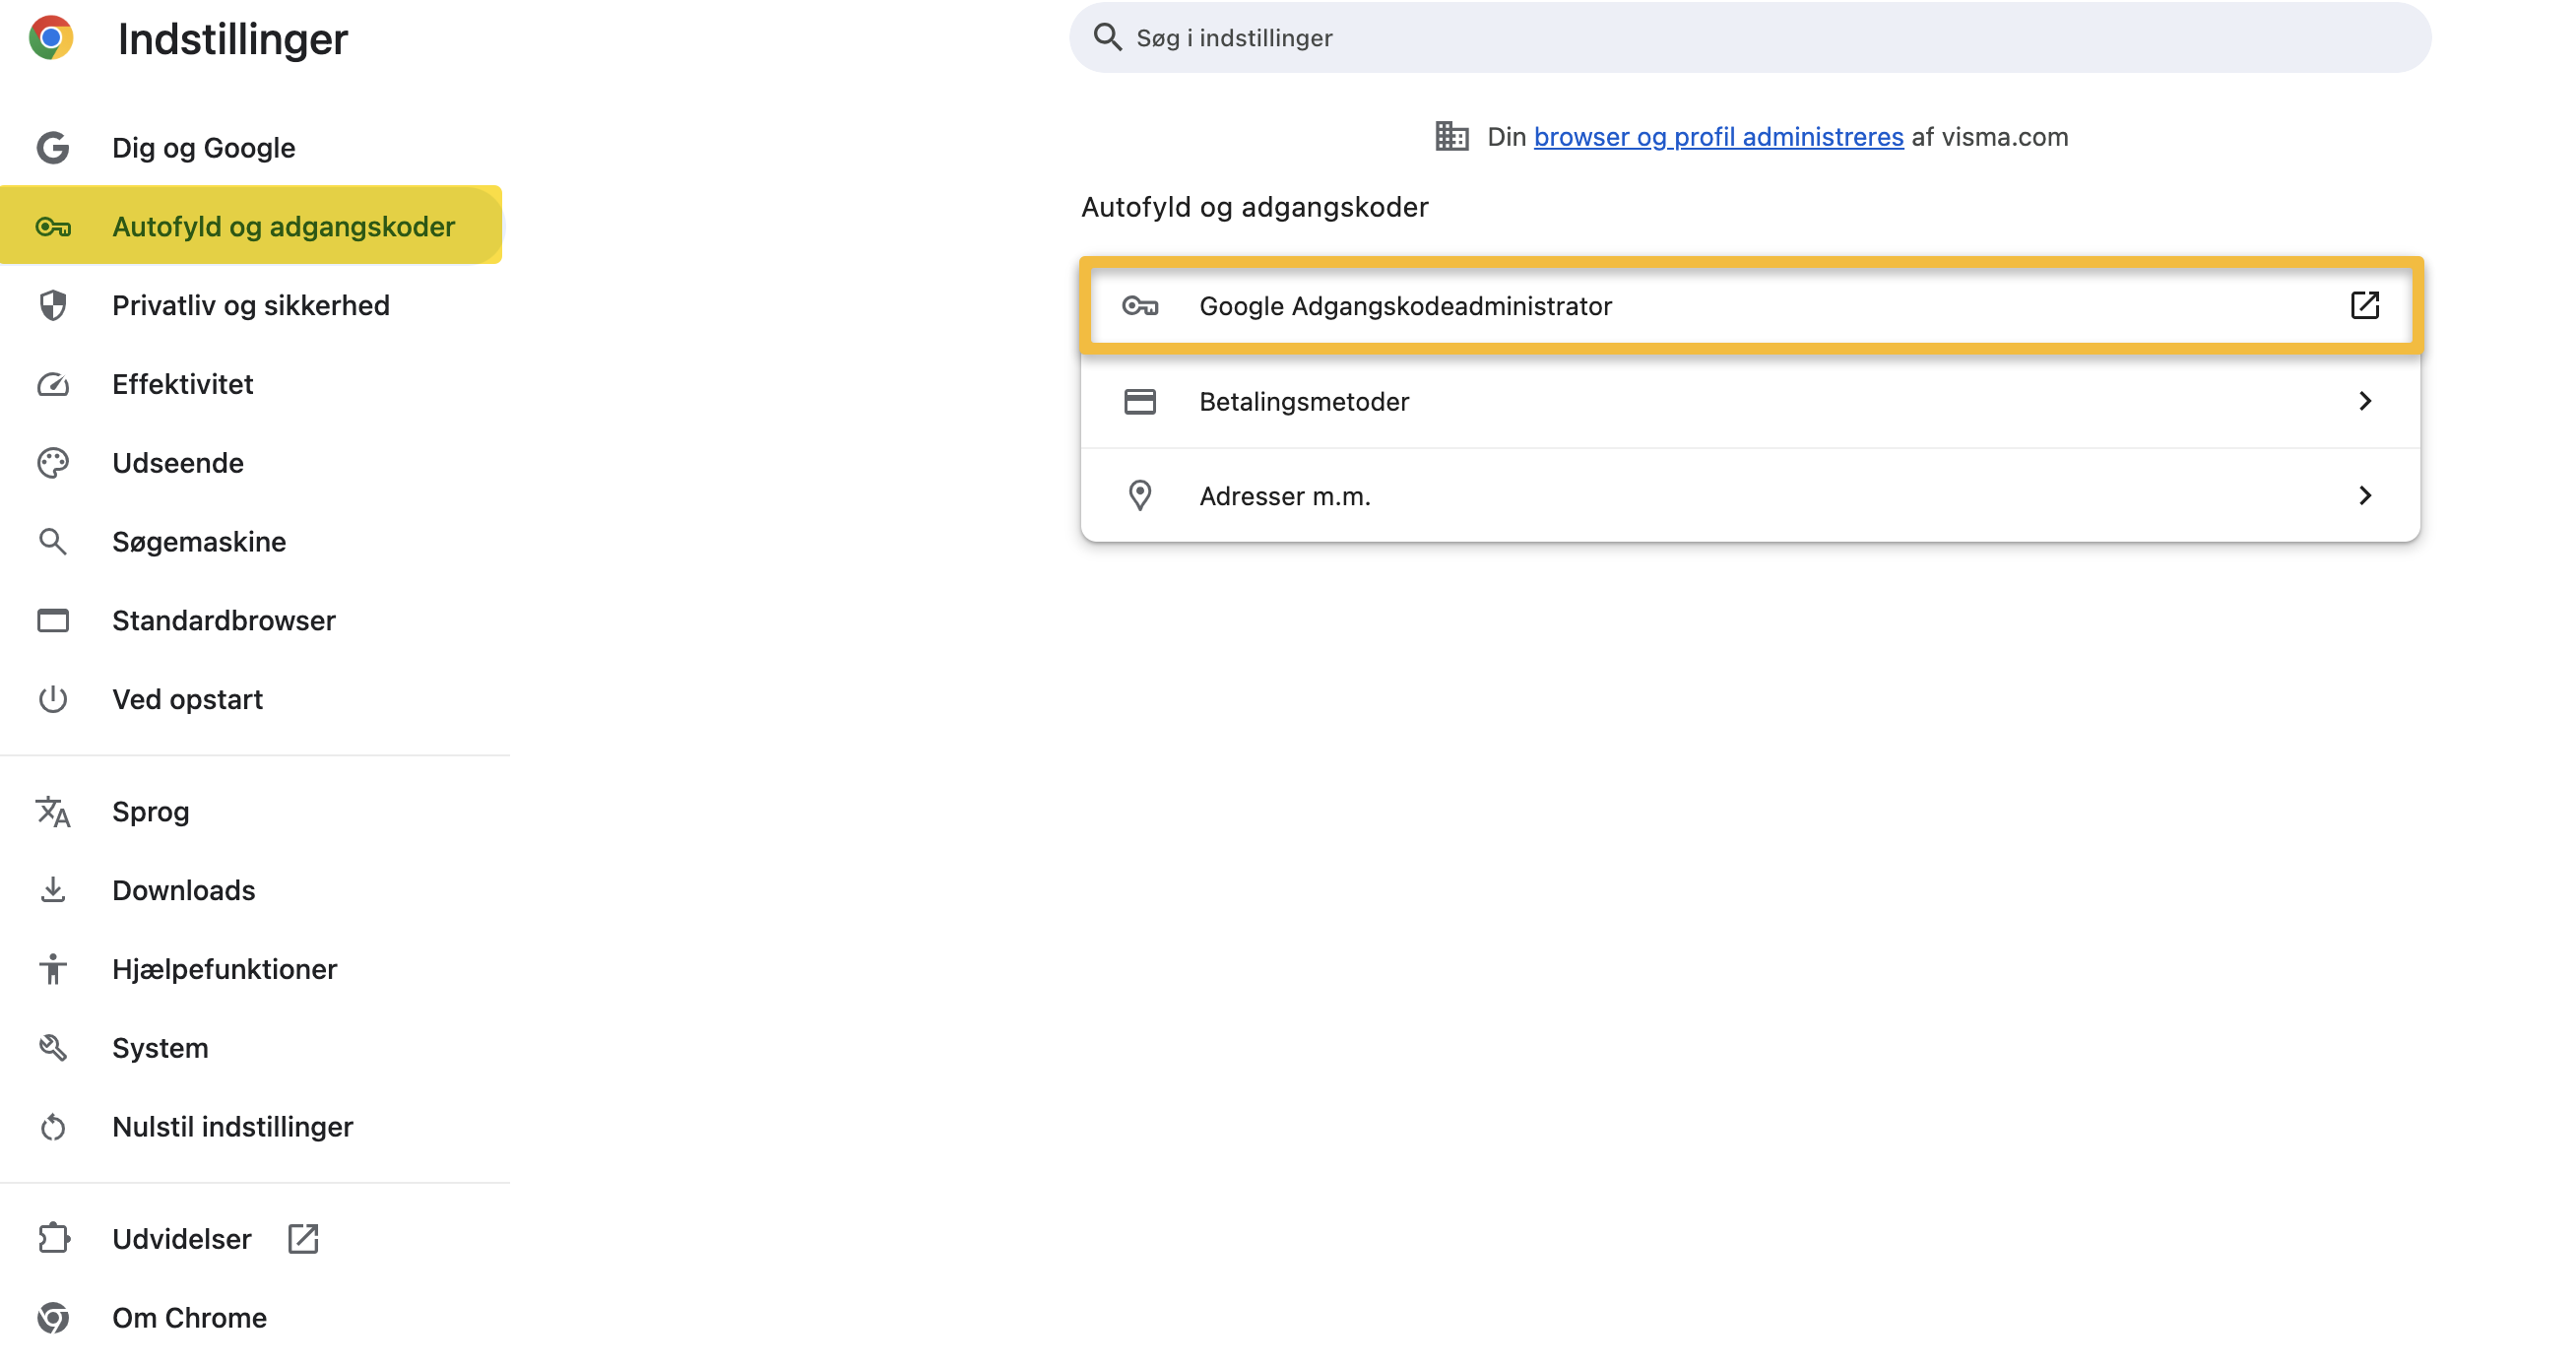Viewport: 2576px width, 1367px height.
Task: Select Om Chrome in the sidebar
Action: click(190, 1318)
